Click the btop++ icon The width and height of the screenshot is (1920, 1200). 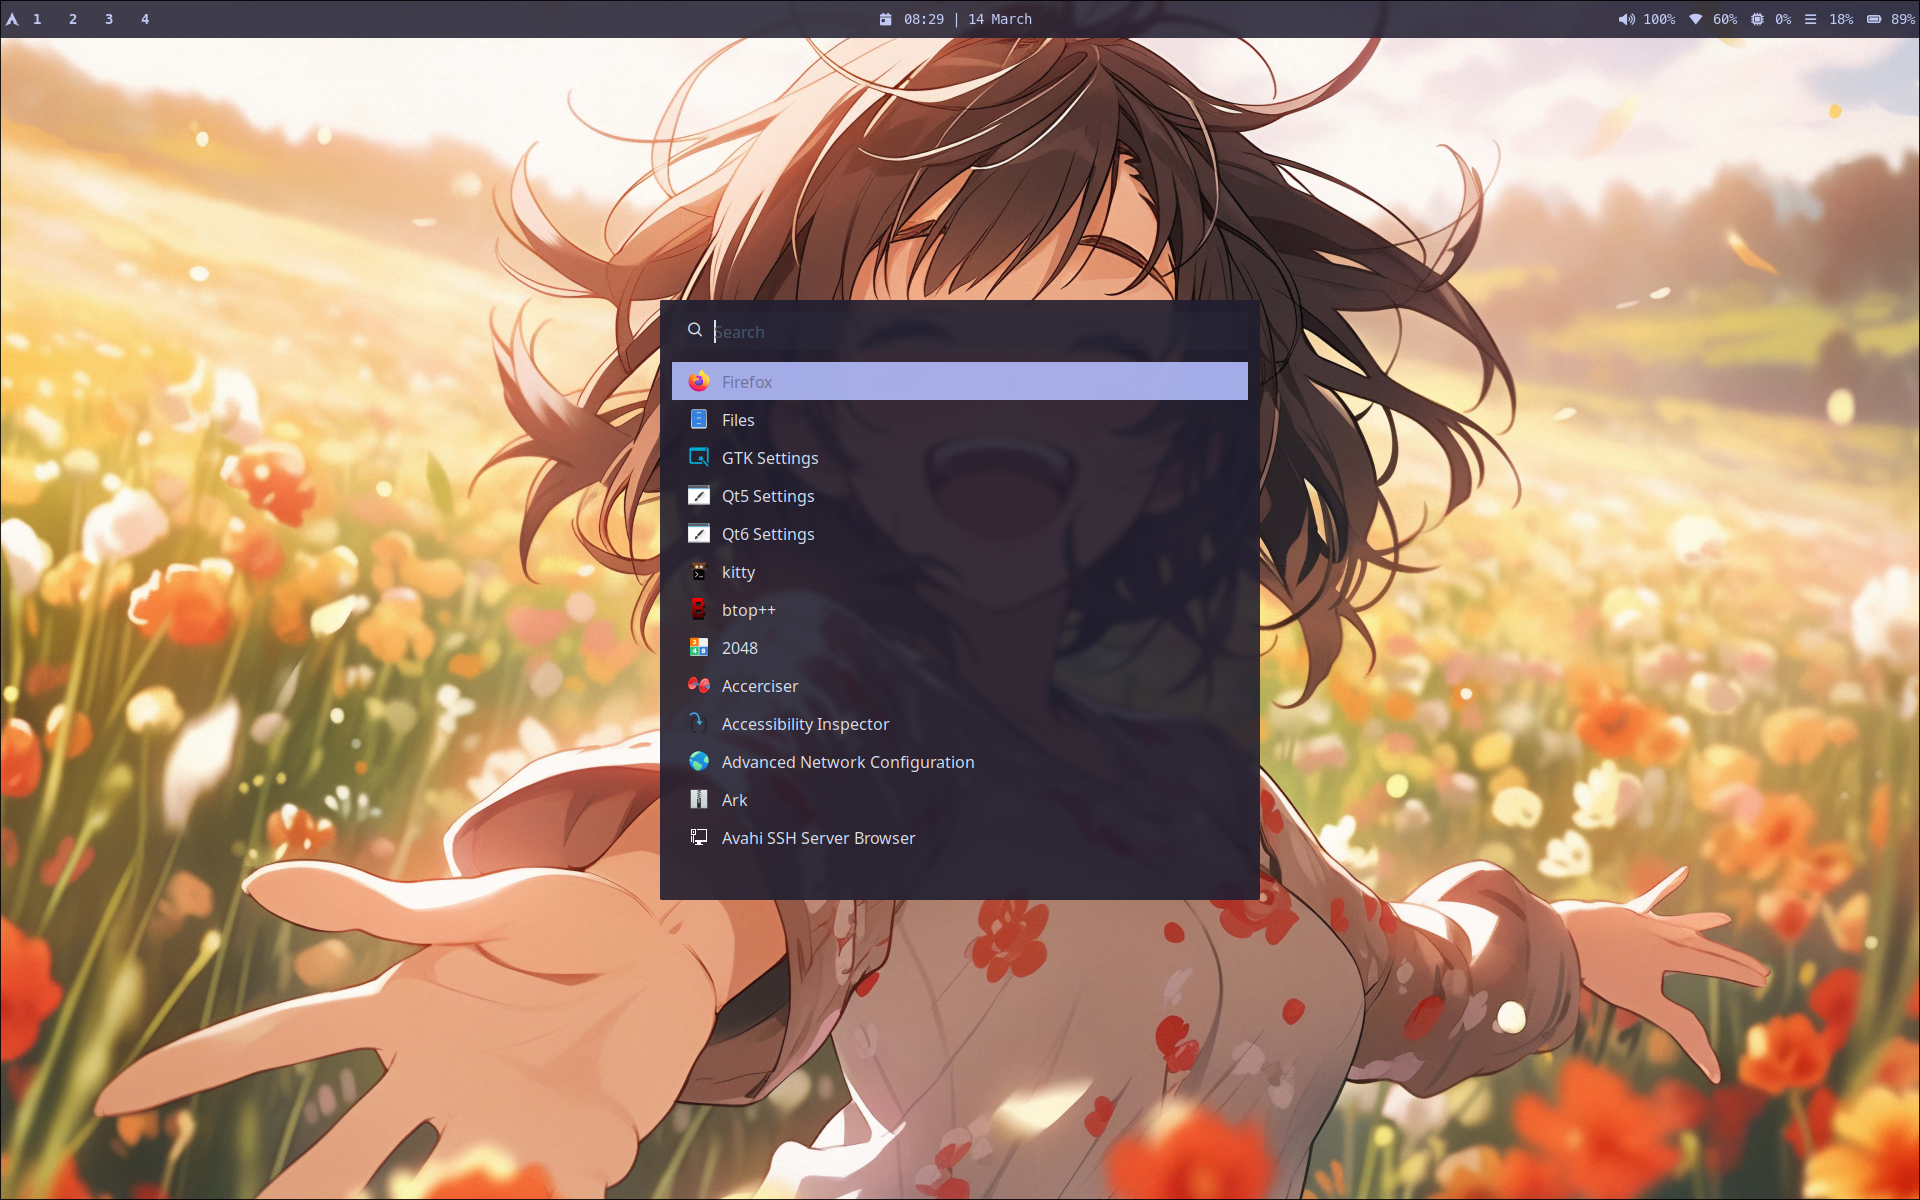tap(699, 609)
